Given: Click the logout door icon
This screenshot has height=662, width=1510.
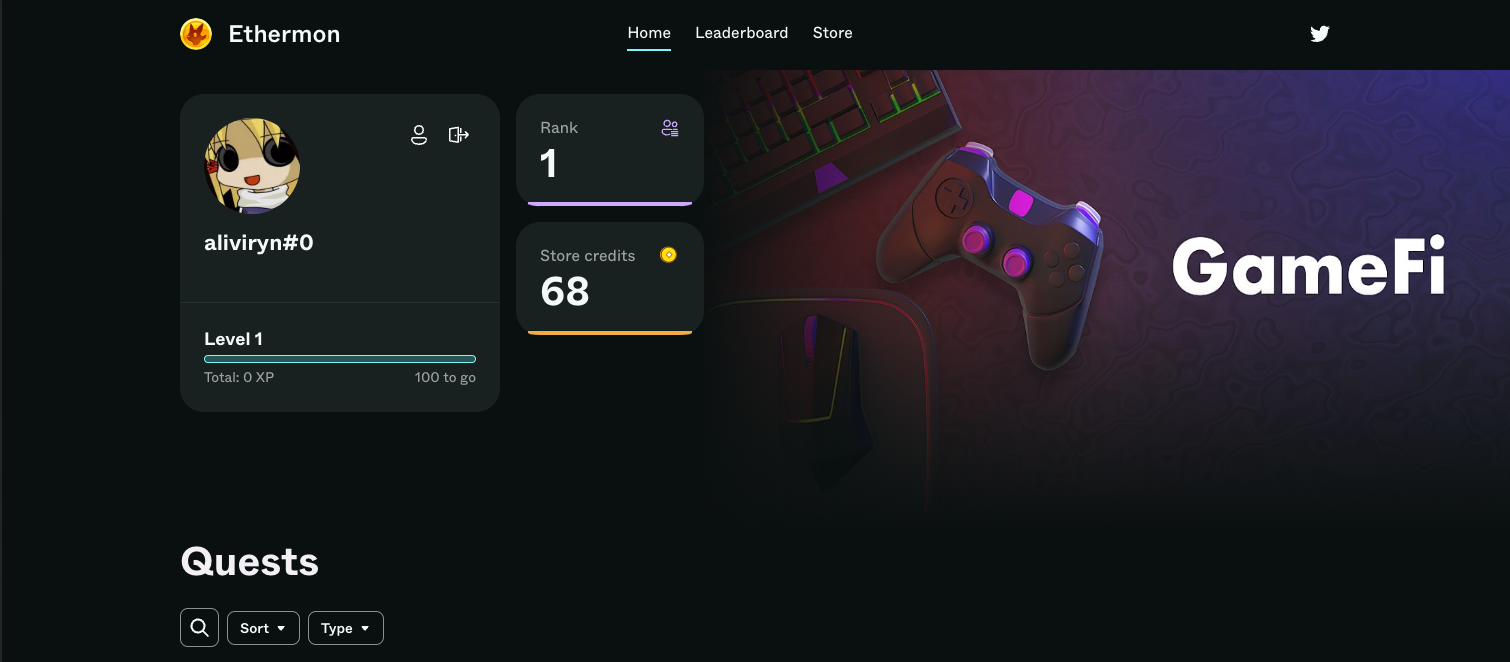Looking at the screenshot, I should tap(459, 135).
